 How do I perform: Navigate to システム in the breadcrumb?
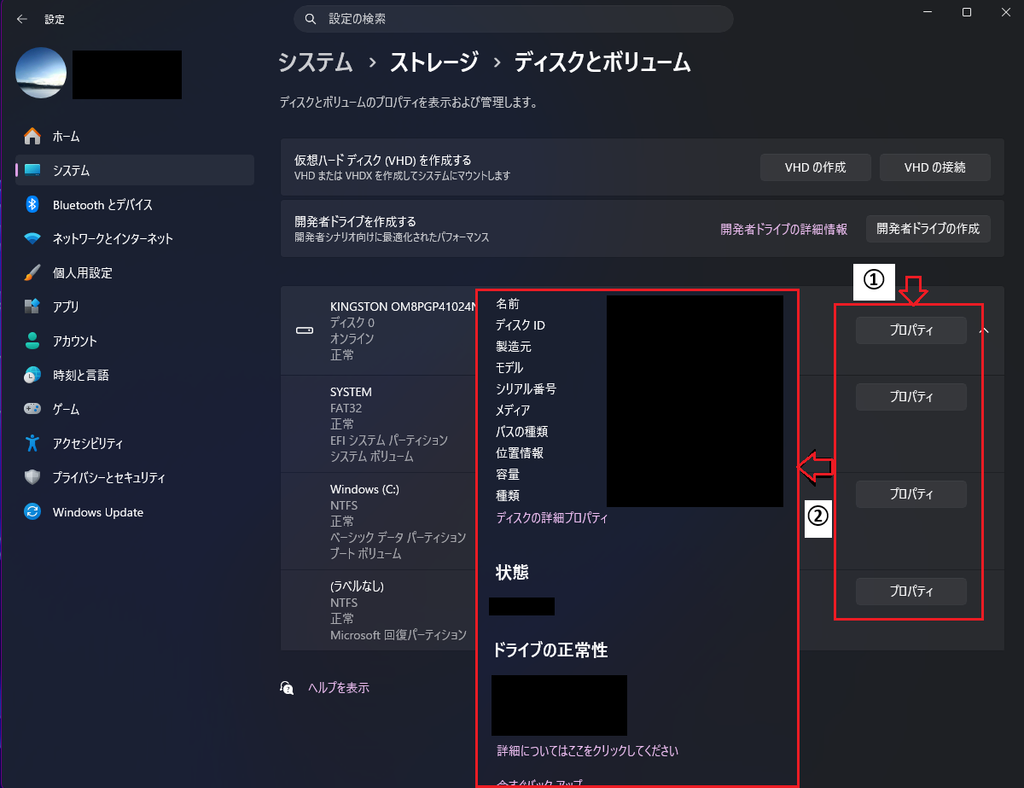[315, 62]
